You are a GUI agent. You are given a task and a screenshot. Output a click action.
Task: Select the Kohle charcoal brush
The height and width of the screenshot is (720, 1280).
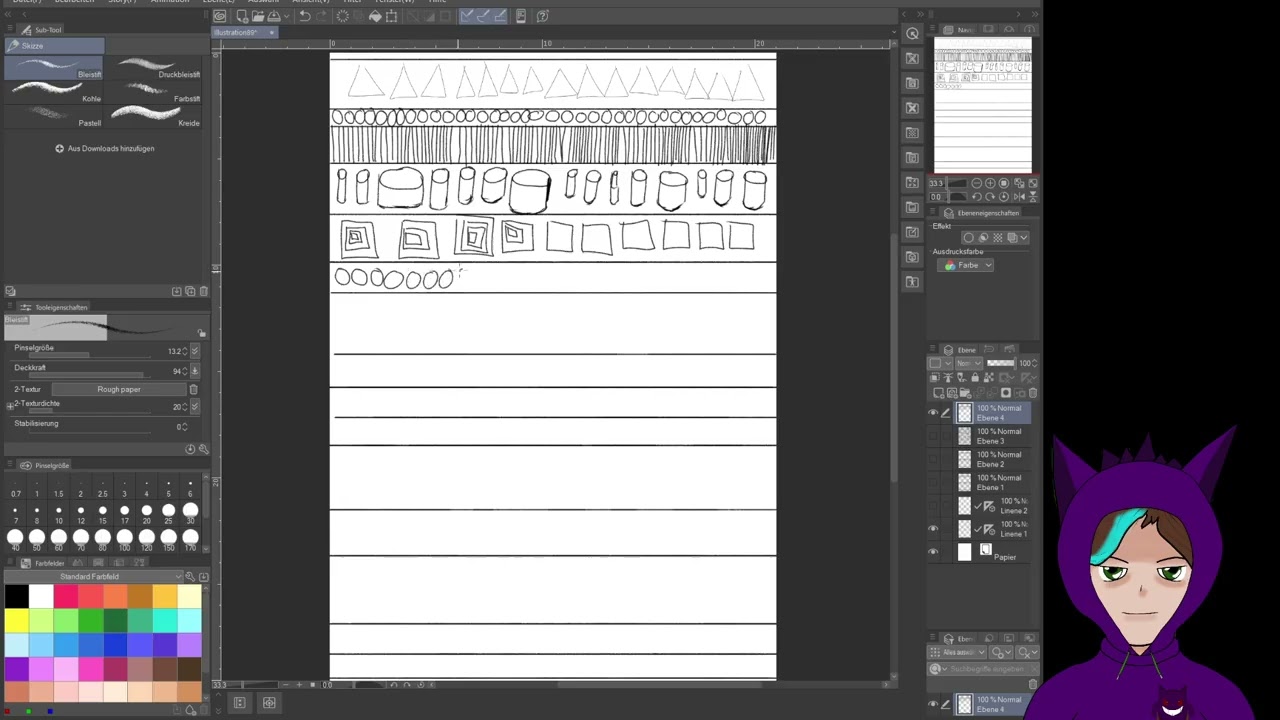pyautogui.click(x=54, y=92)
